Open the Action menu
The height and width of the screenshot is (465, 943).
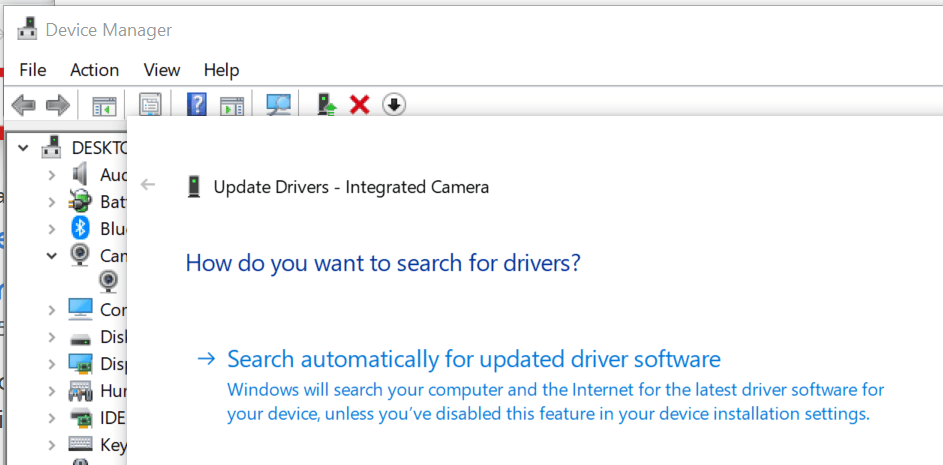click(x=94, y=70)
